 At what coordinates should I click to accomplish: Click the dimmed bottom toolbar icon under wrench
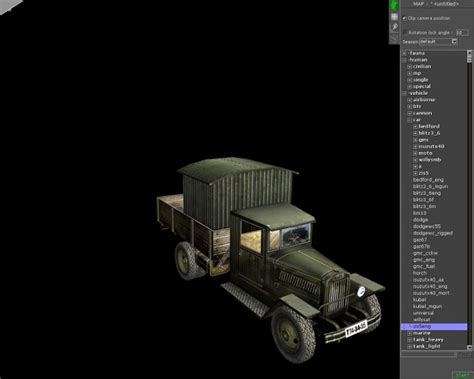pos(394,38)
